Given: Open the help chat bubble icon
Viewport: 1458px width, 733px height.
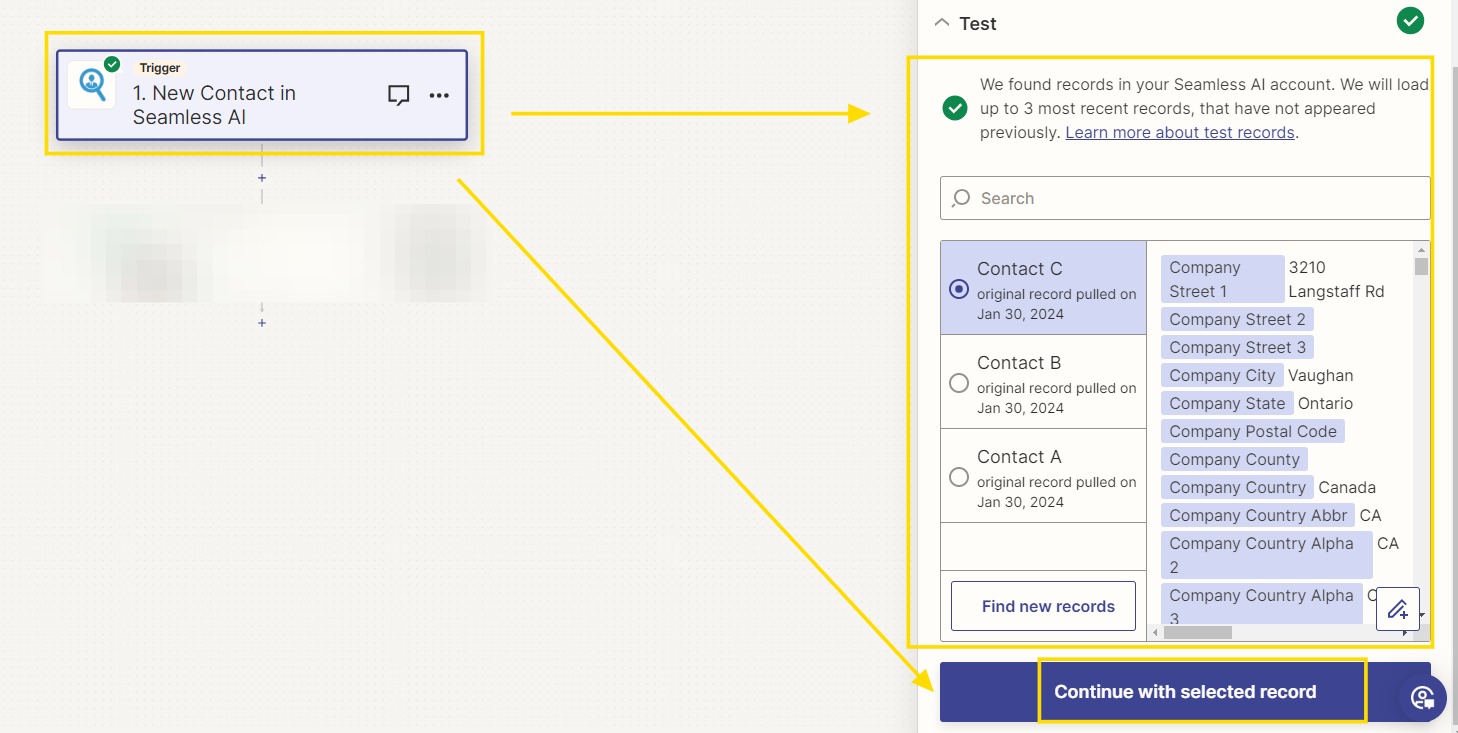Looking at the screenshot, I should 1422,698.
